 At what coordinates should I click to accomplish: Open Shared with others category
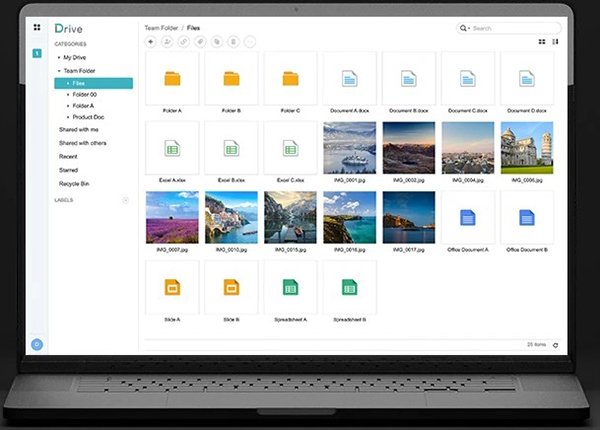pos(83,143)
